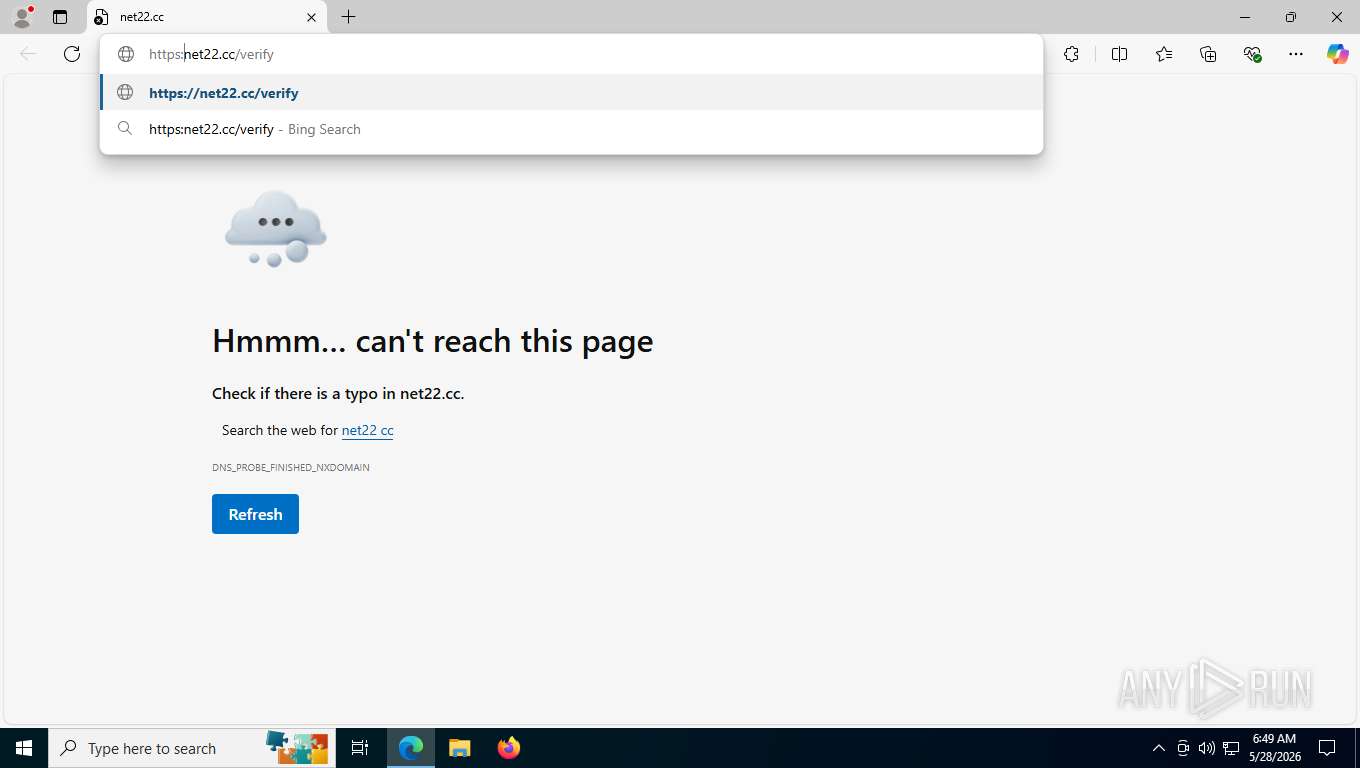The width and height of the screenshot is (1360, 768).
Task: Click the blue Refresh button
Action: (255, 514)
